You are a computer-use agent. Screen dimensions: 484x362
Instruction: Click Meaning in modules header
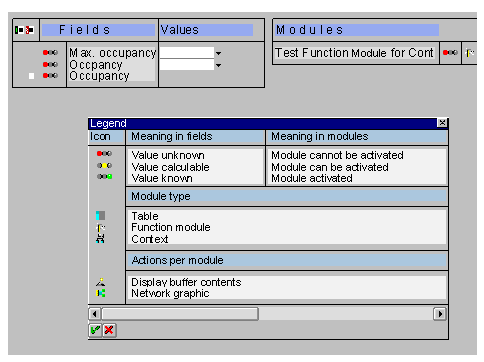(357, 137)
